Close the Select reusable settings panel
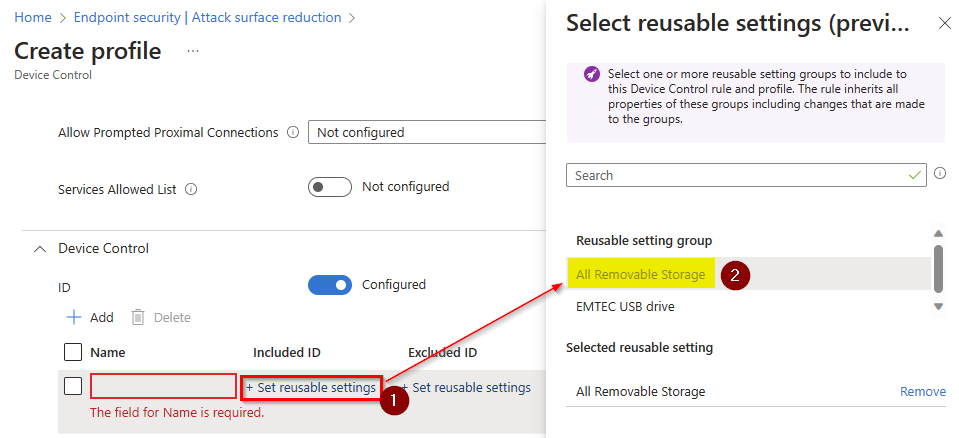The width and height of the screenshot is (959, 438). (x=944, y=23)
